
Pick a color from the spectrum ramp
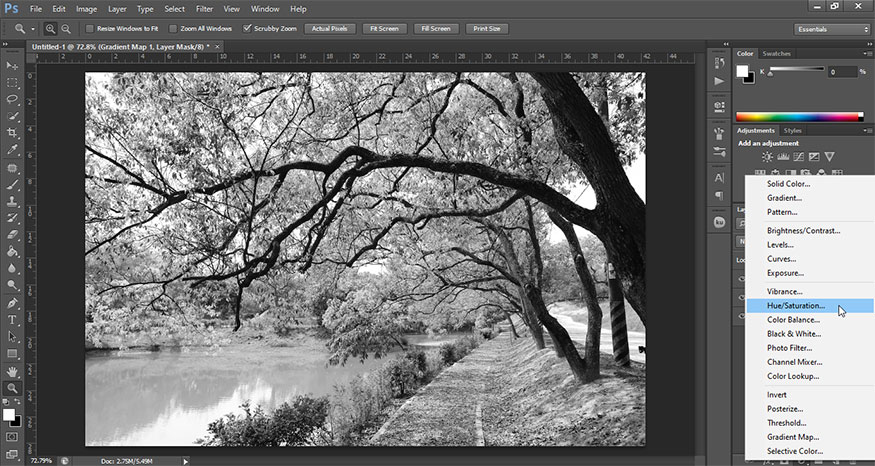point(799,117)
